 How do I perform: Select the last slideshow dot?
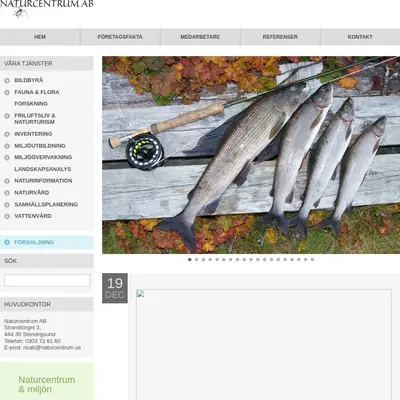coord(312,259)
